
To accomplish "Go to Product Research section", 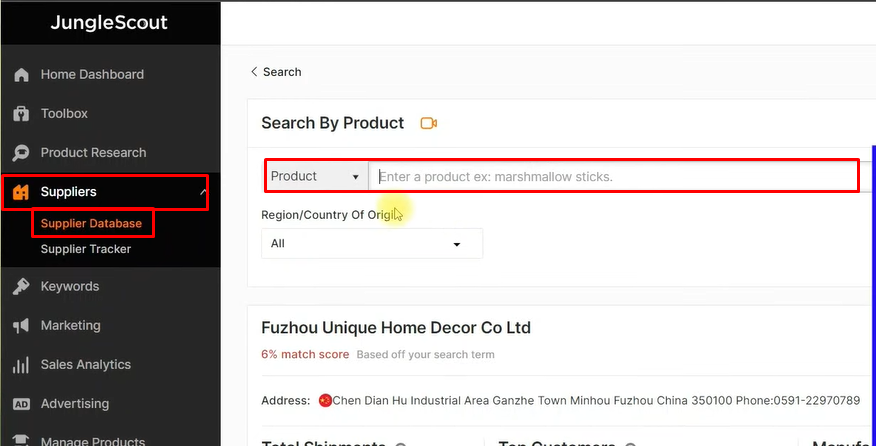I will click(93, 153).
